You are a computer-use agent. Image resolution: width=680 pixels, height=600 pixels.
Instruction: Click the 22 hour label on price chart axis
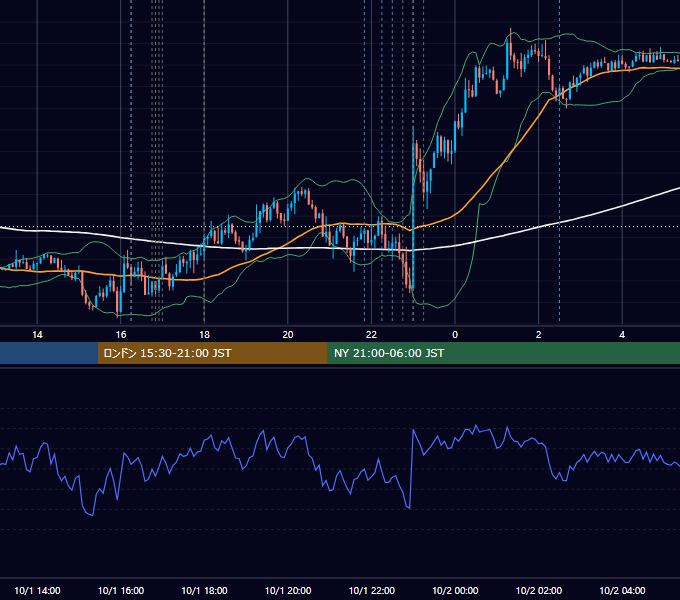point(371,335)
